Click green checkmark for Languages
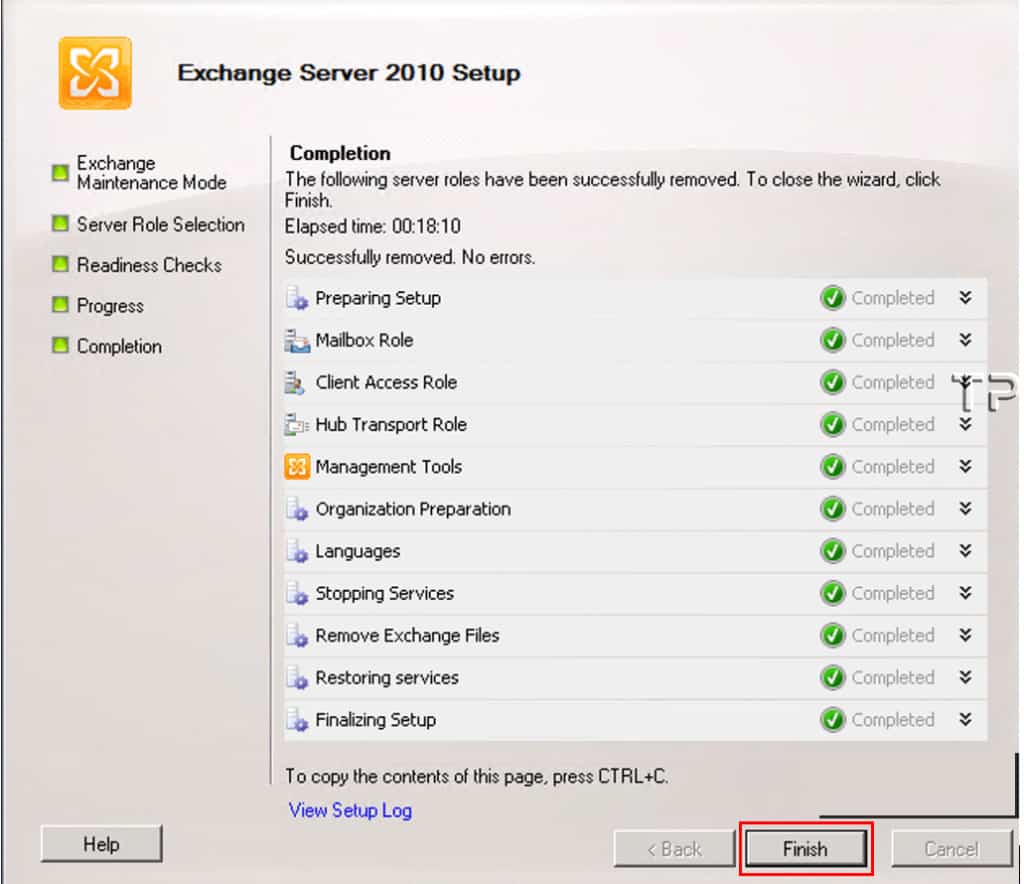Viewport: 1024px width, 884px height. [x=833, y=552]
